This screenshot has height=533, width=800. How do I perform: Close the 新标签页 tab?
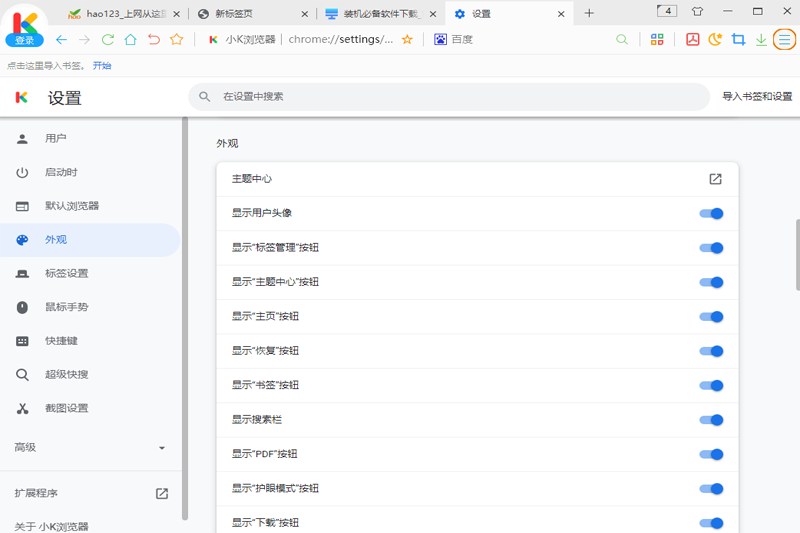click(305, 14)
